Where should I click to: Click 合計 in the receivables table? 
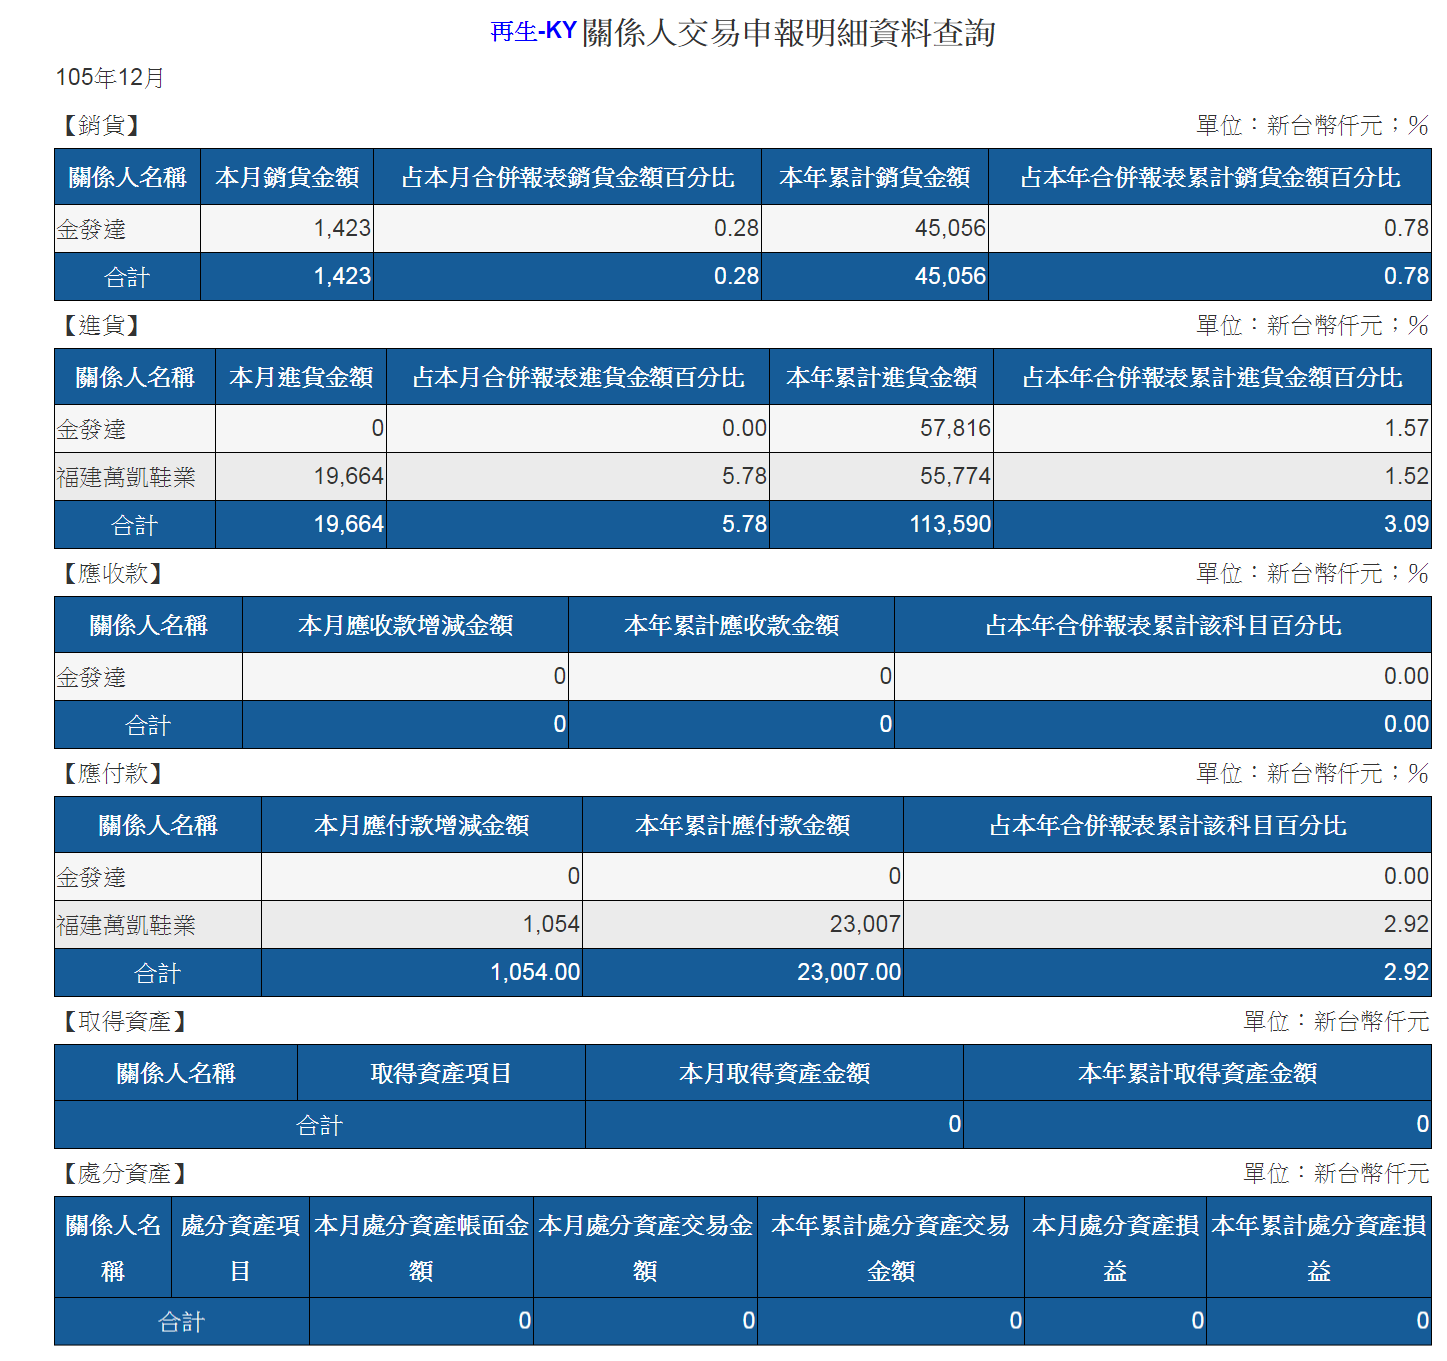(x=148, y=725)
